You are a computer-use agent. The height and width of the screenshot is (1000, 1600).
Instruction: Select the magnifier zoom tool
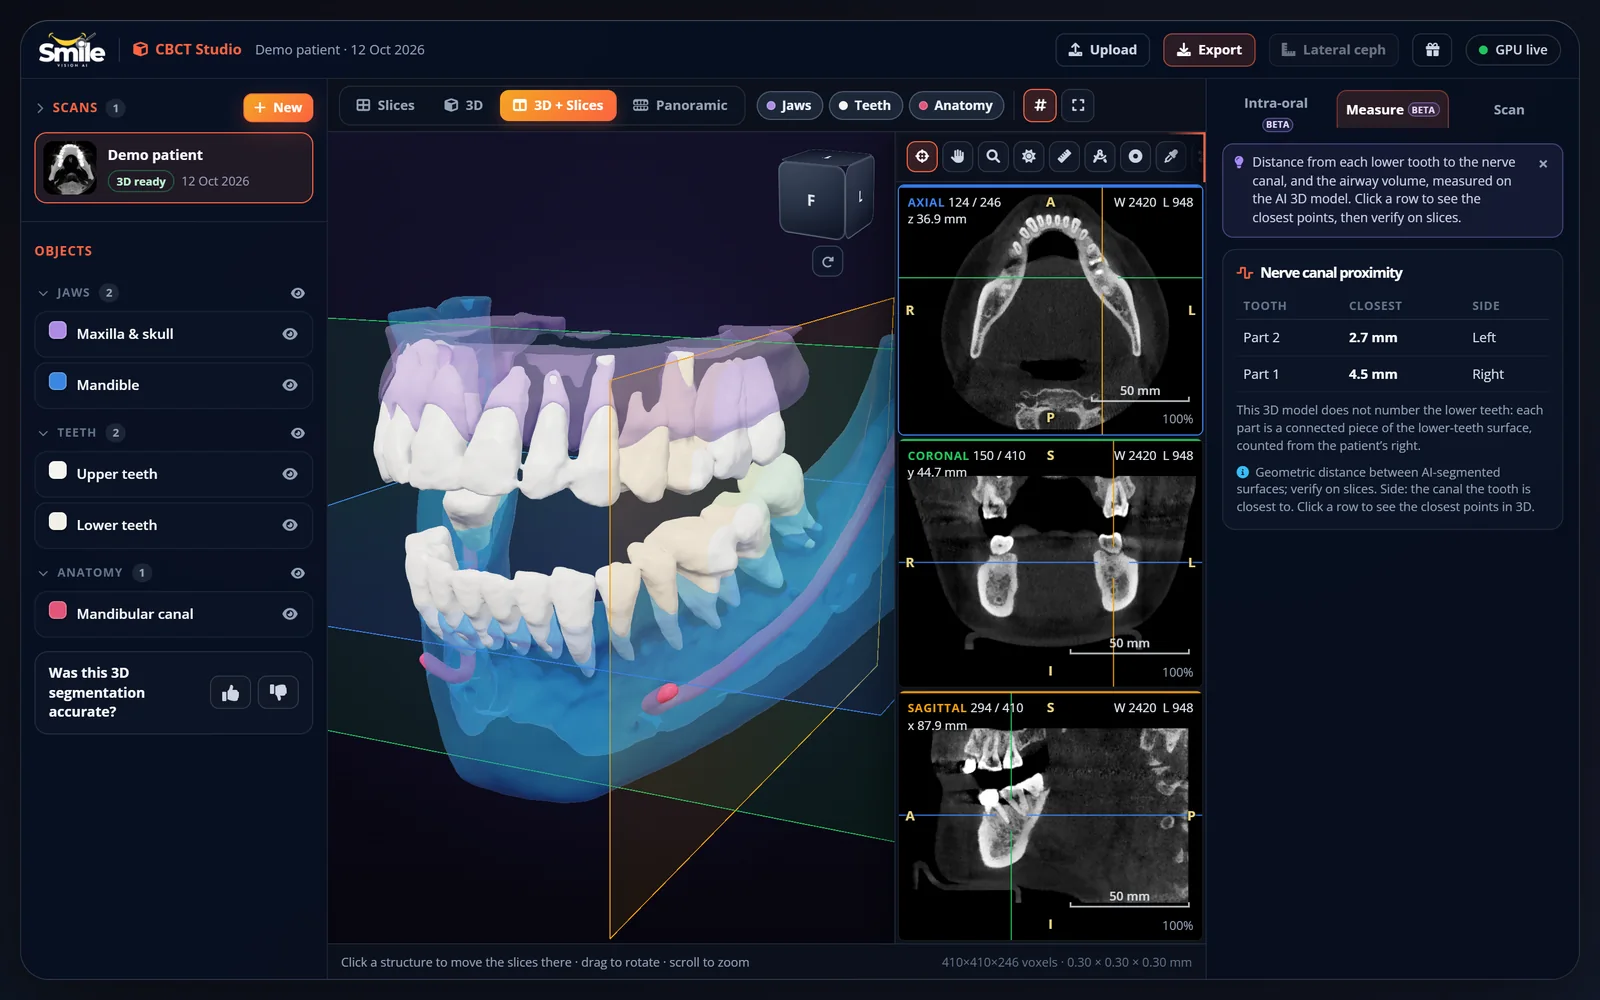click(x=993, y=156)
